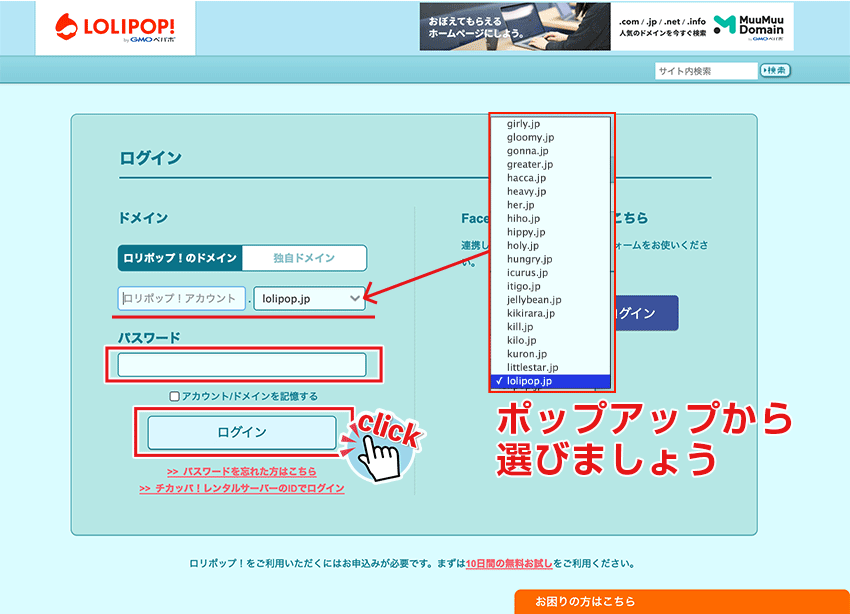Focus the site search field
The width and height of the screenshot is (850, 614).
tap(706, 71)
